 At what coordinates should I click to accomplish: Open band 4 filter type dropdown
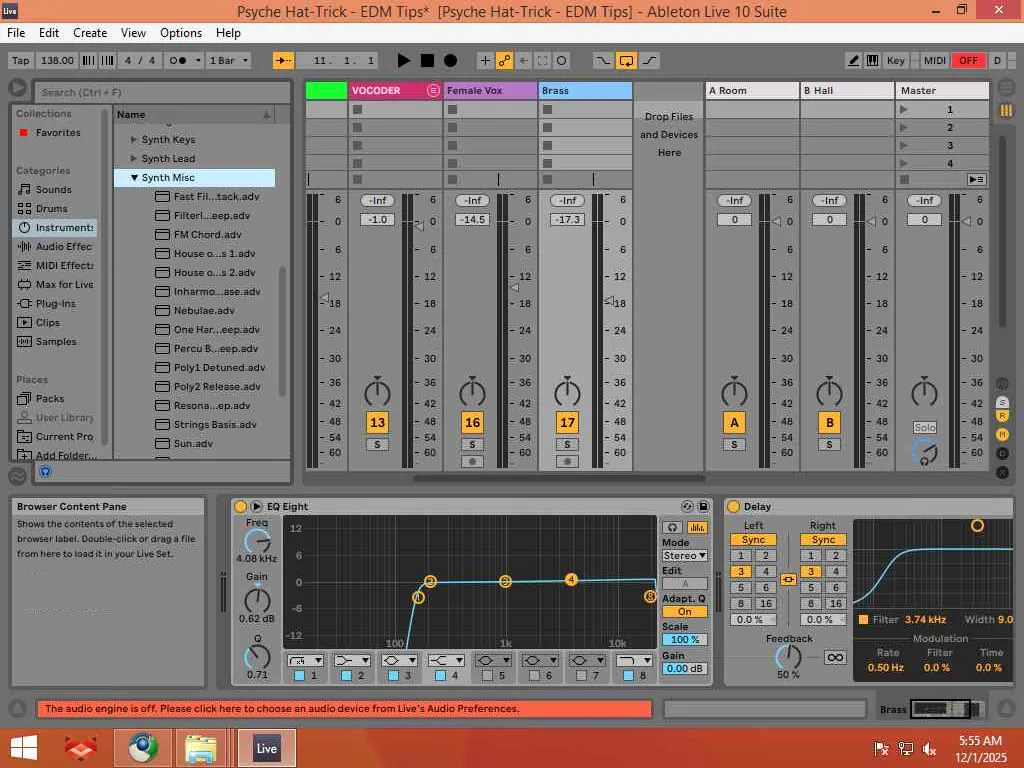point(447,661)
